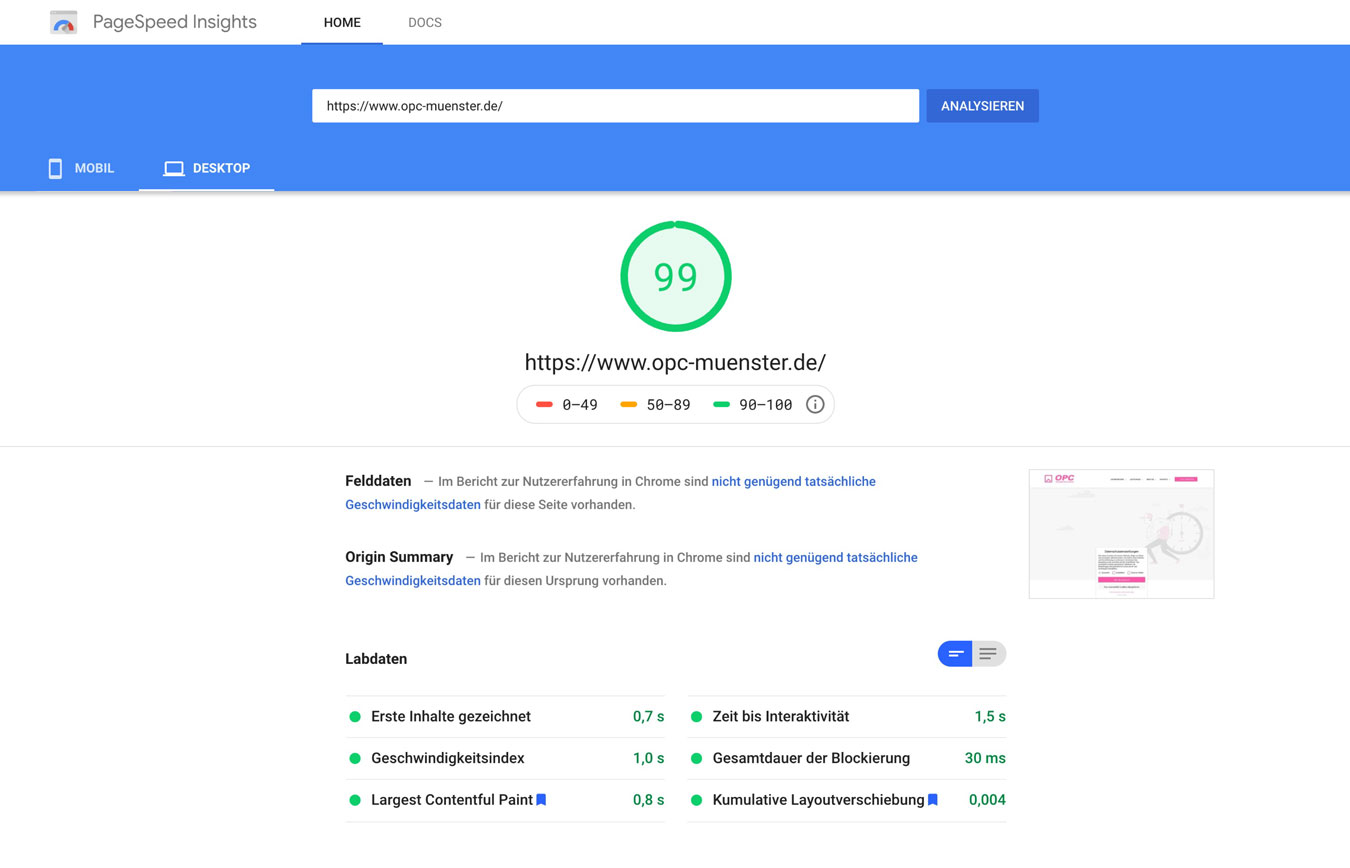The width and height of the screenshot is (1350, 868).
Task: Click the Felddaten heading
Action: pyautogui.click(x=378, y=481)
